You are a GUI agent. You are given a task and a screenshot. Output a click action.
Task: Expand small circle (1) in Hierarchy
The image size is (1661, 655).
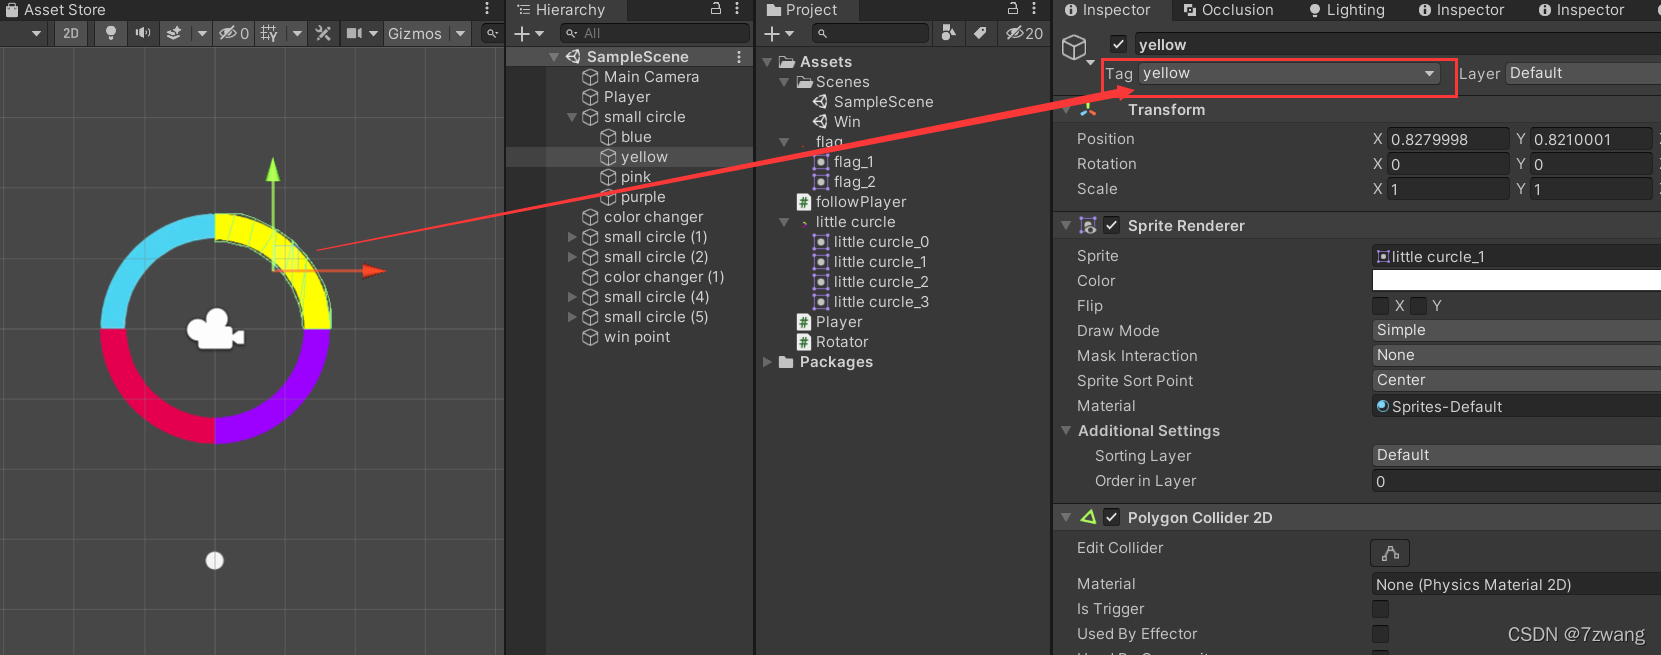572,237
